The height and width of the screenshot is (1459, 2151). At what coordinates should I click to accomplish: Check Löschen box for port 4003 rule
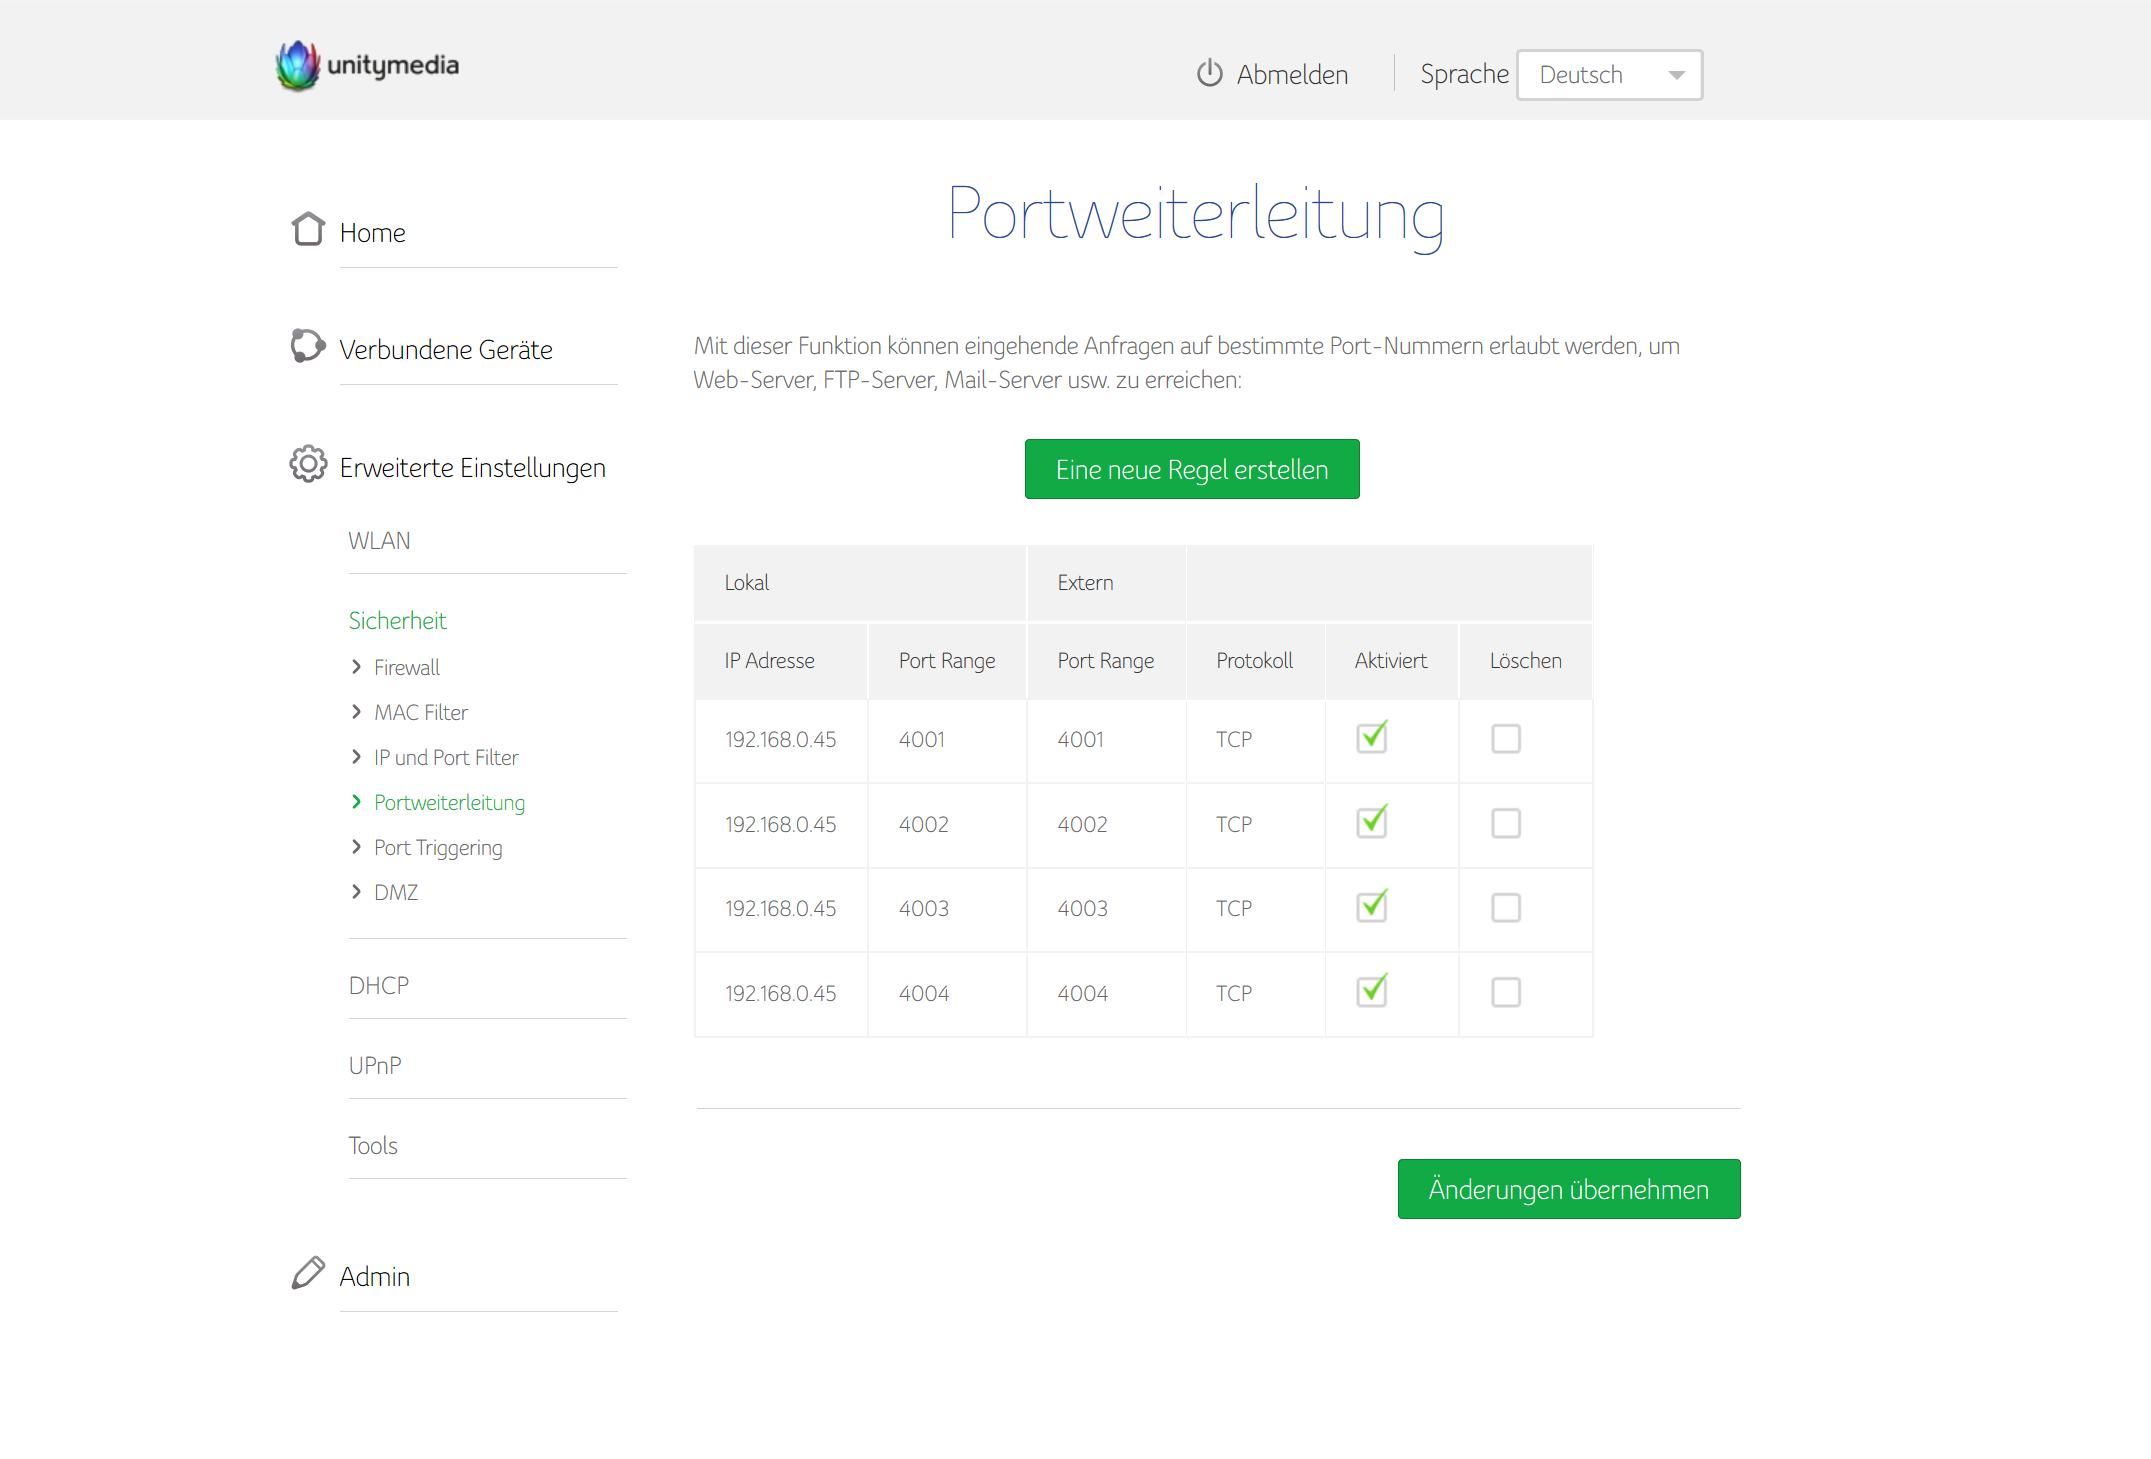click(1505, 908)
